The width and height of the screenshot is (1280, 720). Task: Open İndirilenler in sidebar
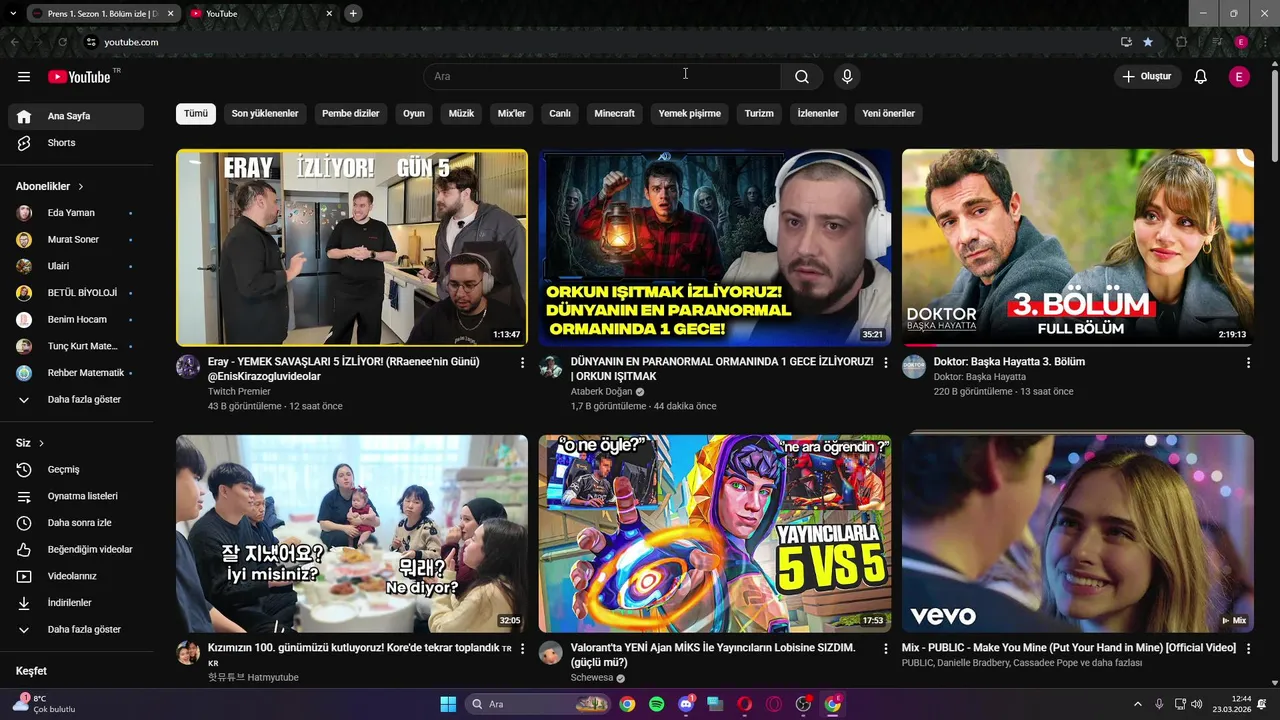[x=76, y=603]
